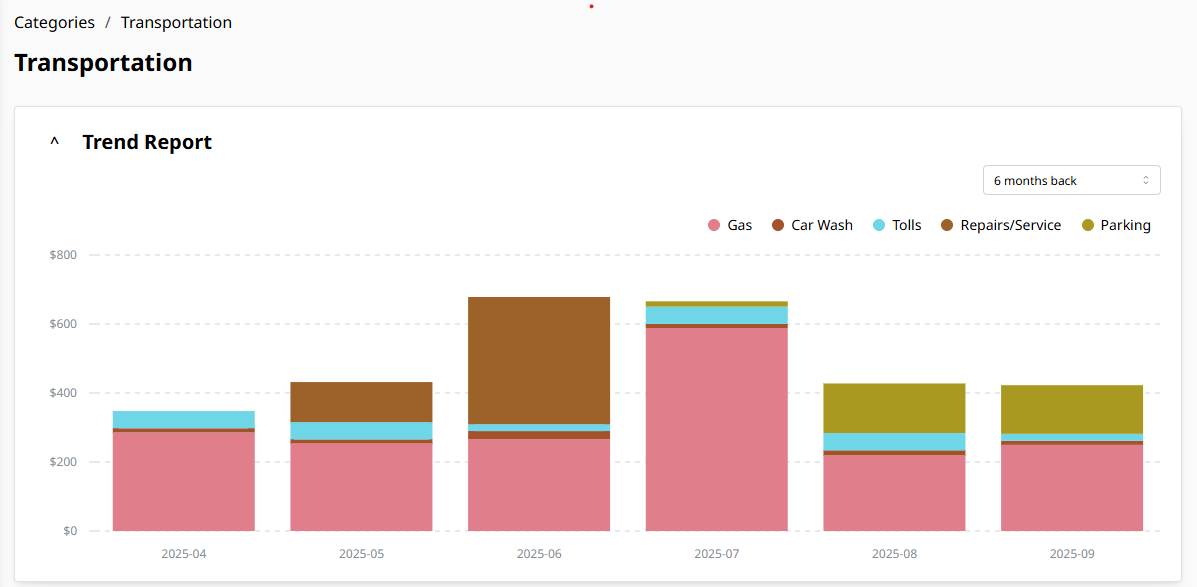
Task: Toggle the Gas legend pink dot
Action: pos(715,225)
